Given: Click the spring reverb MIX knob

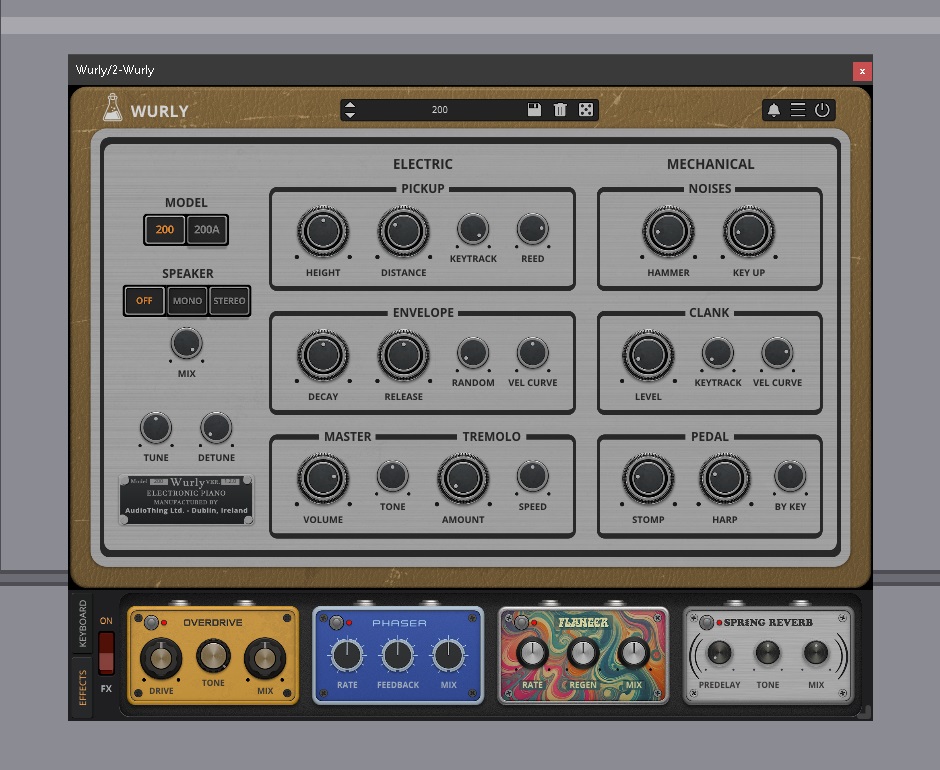Looking at the screenshot, I should tap(816, 653).
